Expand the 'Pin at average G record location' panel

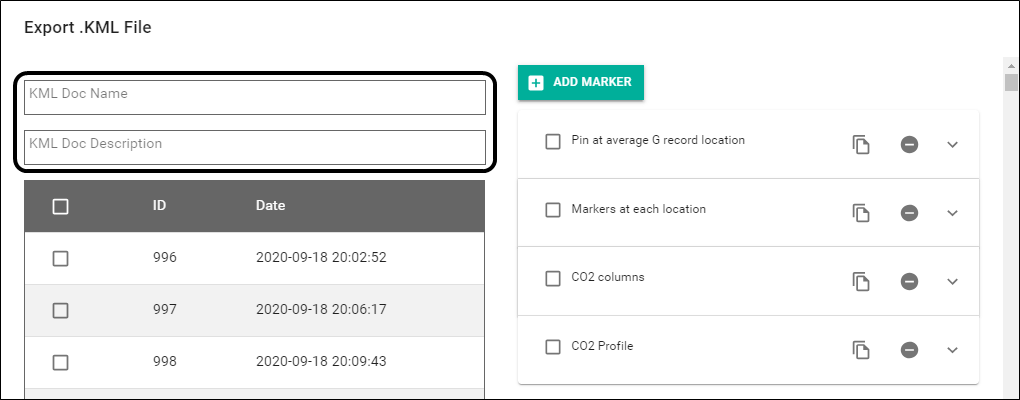952,144
